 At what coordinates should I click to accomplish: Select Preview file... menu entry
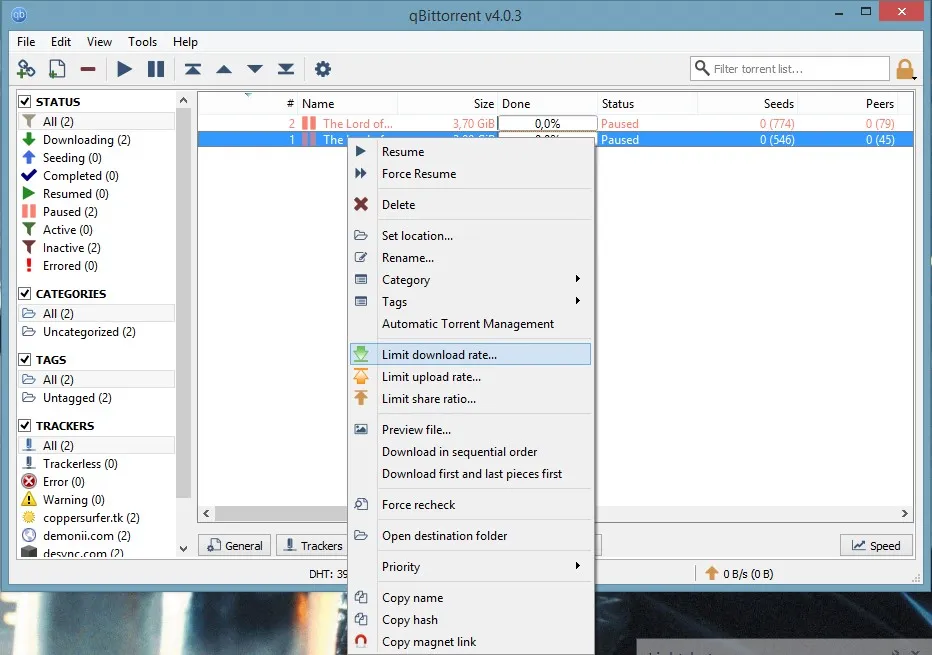coord(471,429)
